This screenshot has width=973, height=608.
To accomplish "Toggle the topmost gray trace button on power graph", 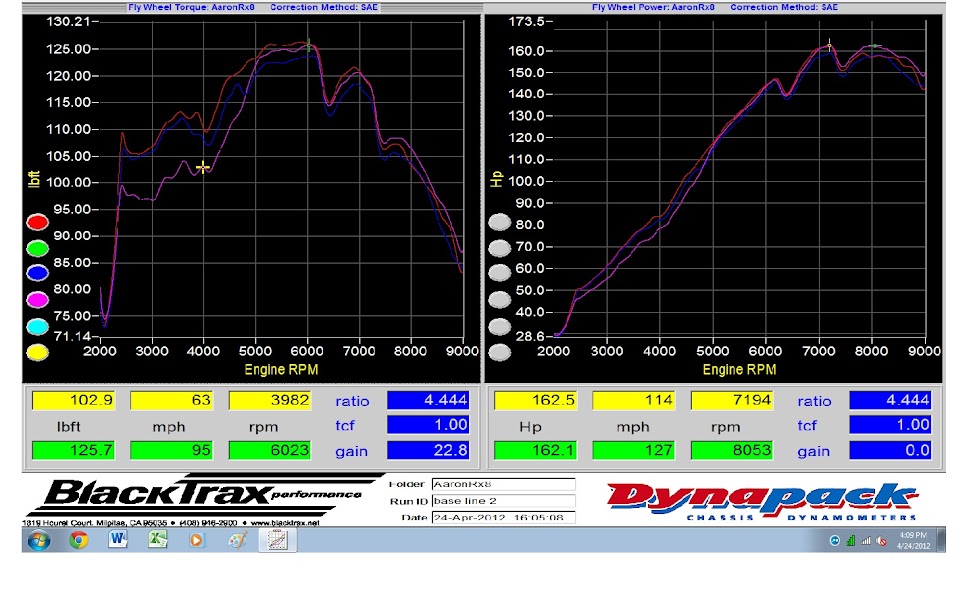I will click(499, 222).
